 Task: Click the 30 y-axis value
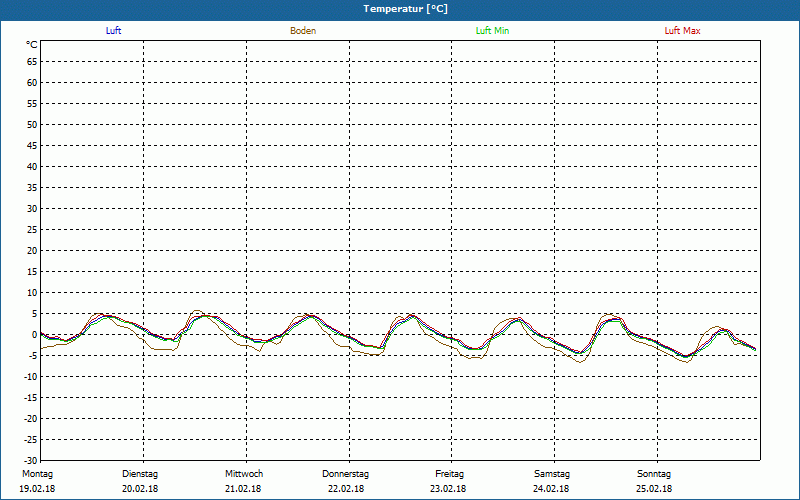[32, 209]
